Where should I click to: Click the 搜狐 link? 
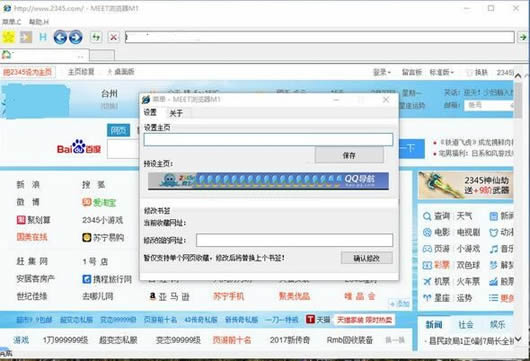(x=94, y=185)
